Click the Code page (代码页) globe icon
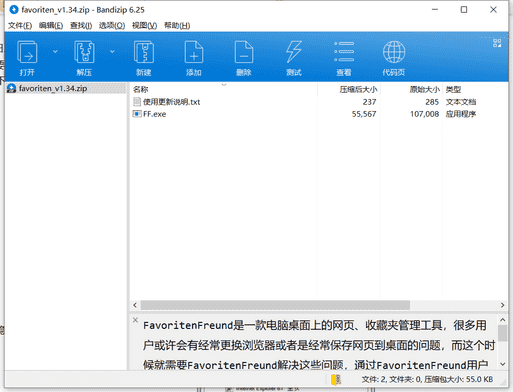This screenshot has width=513, height=392. click(x=394, y=52)
